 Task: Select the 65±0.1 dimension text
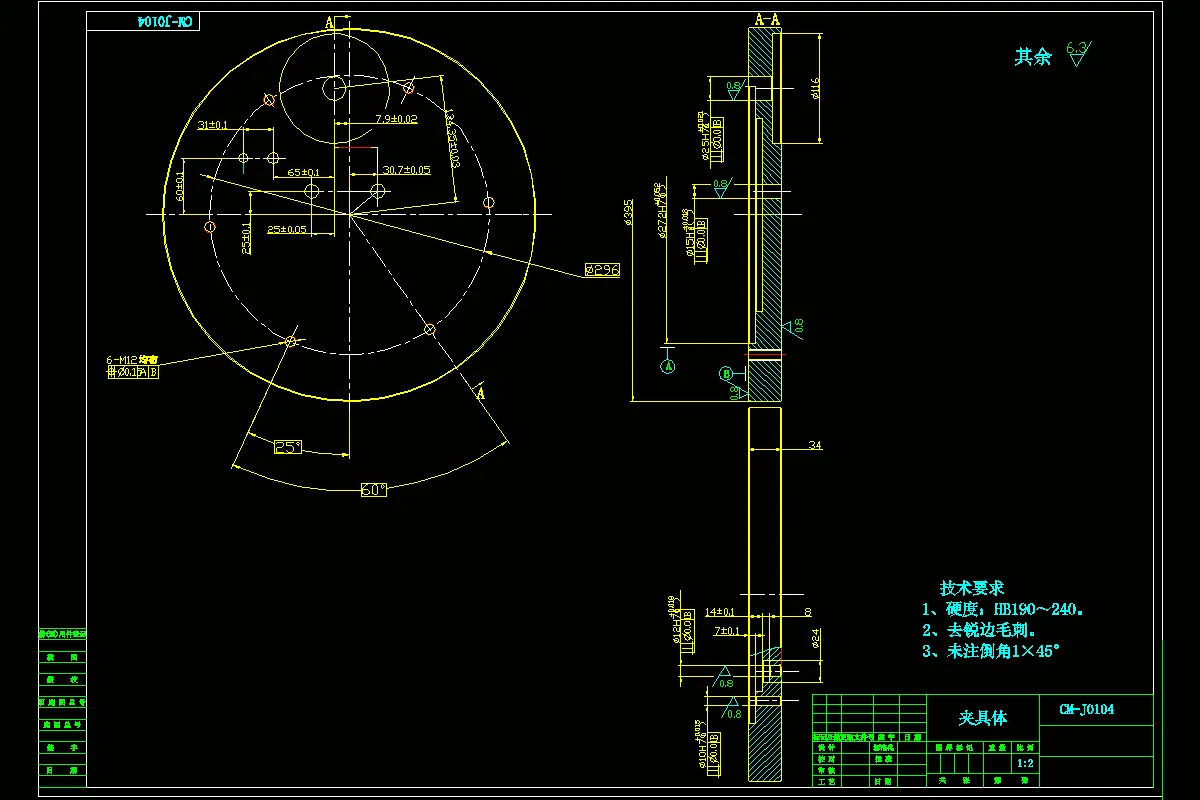(x=304, y=173)
